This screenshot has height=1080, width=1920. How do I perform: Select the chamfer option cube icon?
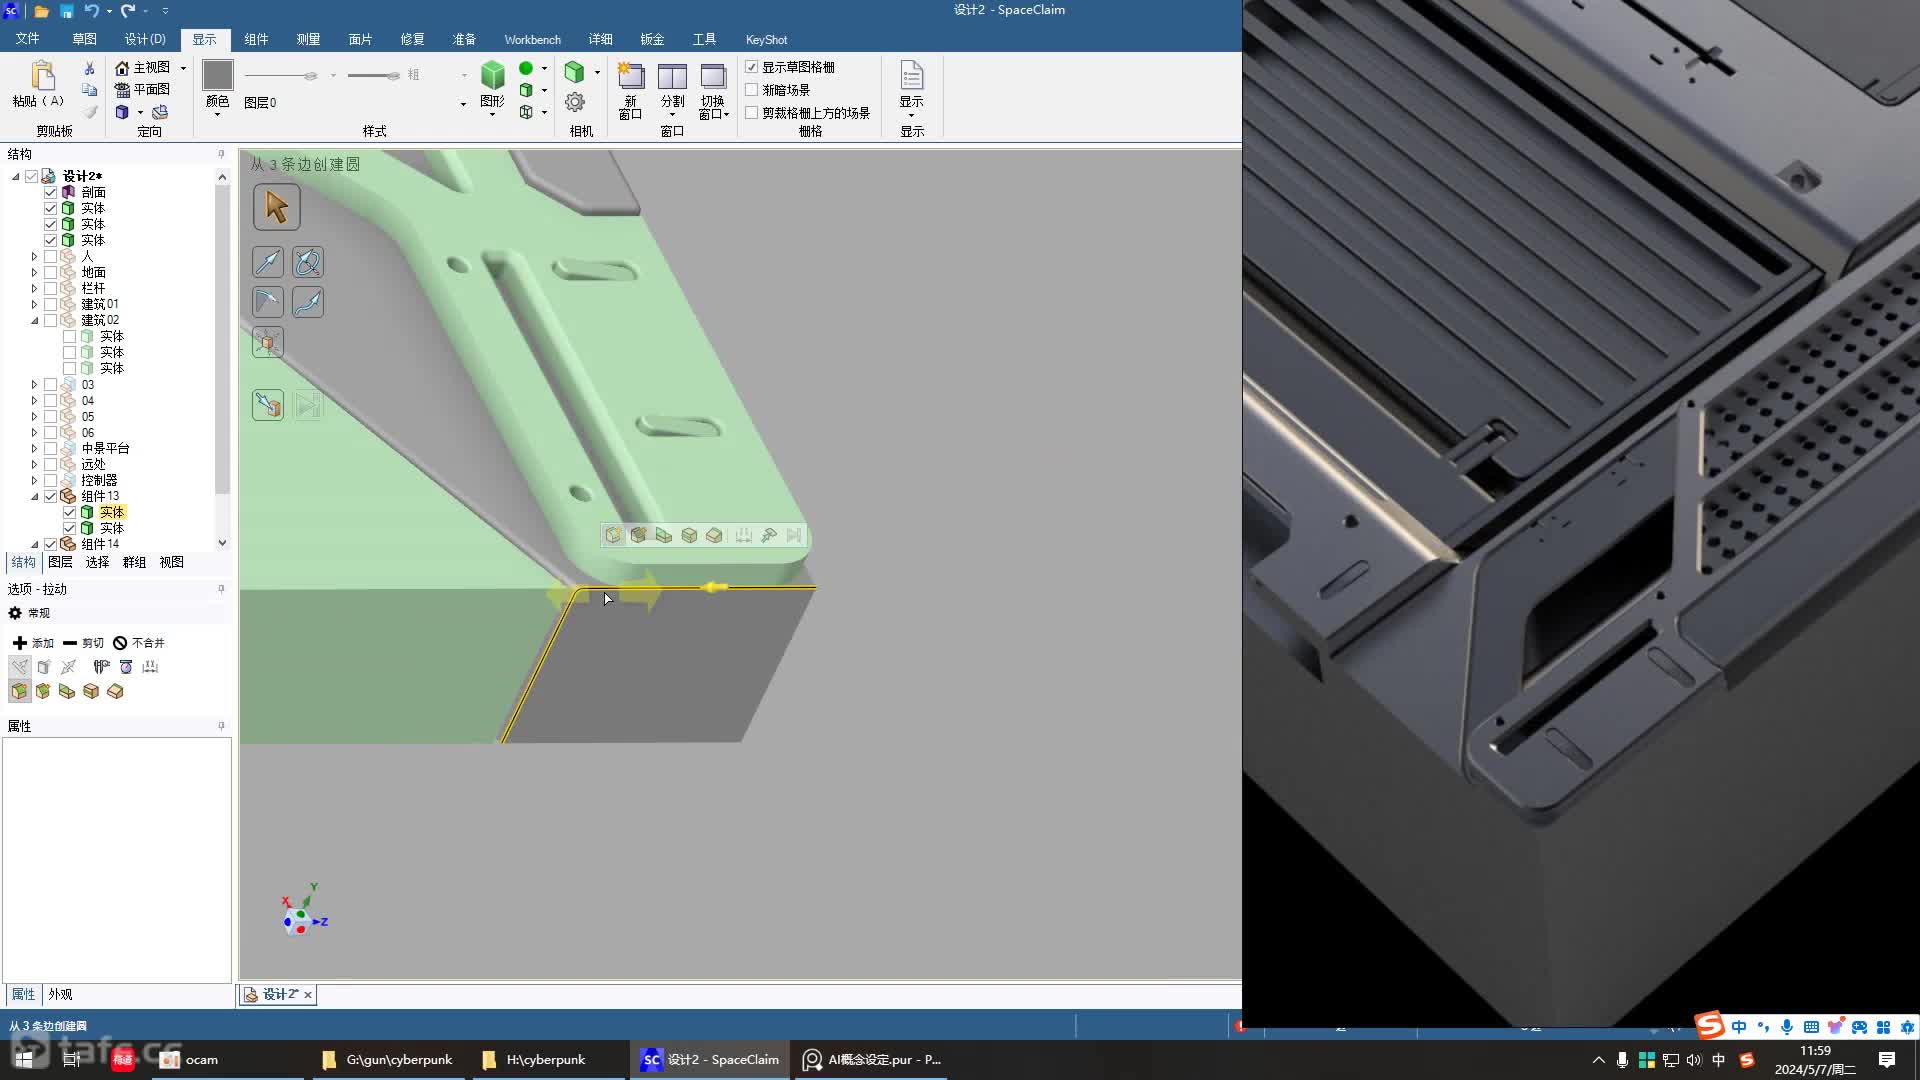click(43, 691)
